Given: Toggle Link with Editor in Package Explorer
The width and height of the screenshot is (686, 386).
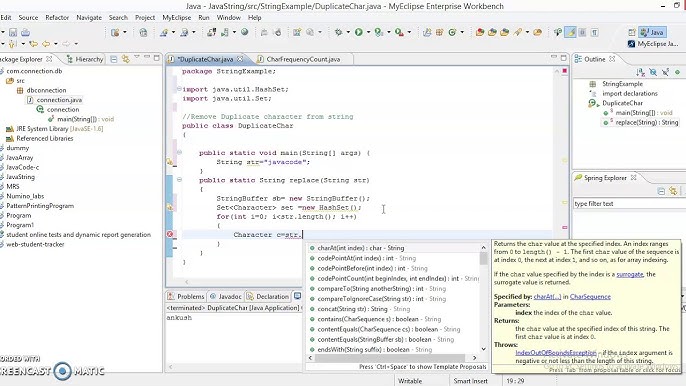Looking at the screenshot, I should pos(126,59).
